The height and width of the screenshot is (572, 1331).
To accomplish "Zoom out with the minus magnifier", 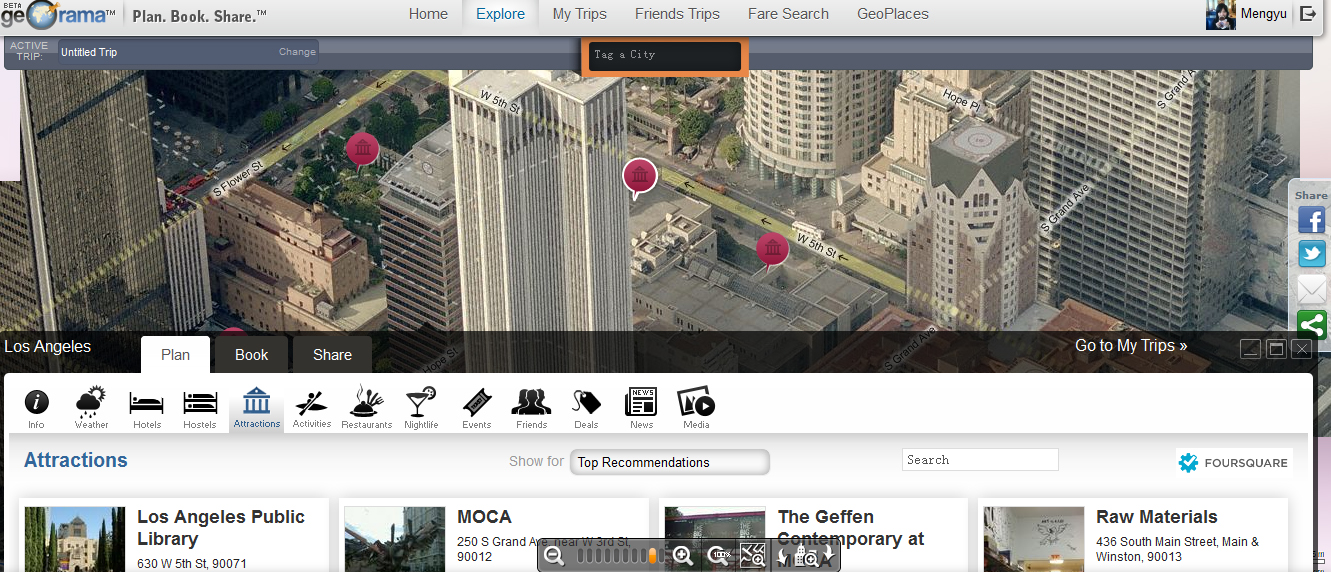I will click(x=554, y=556).
